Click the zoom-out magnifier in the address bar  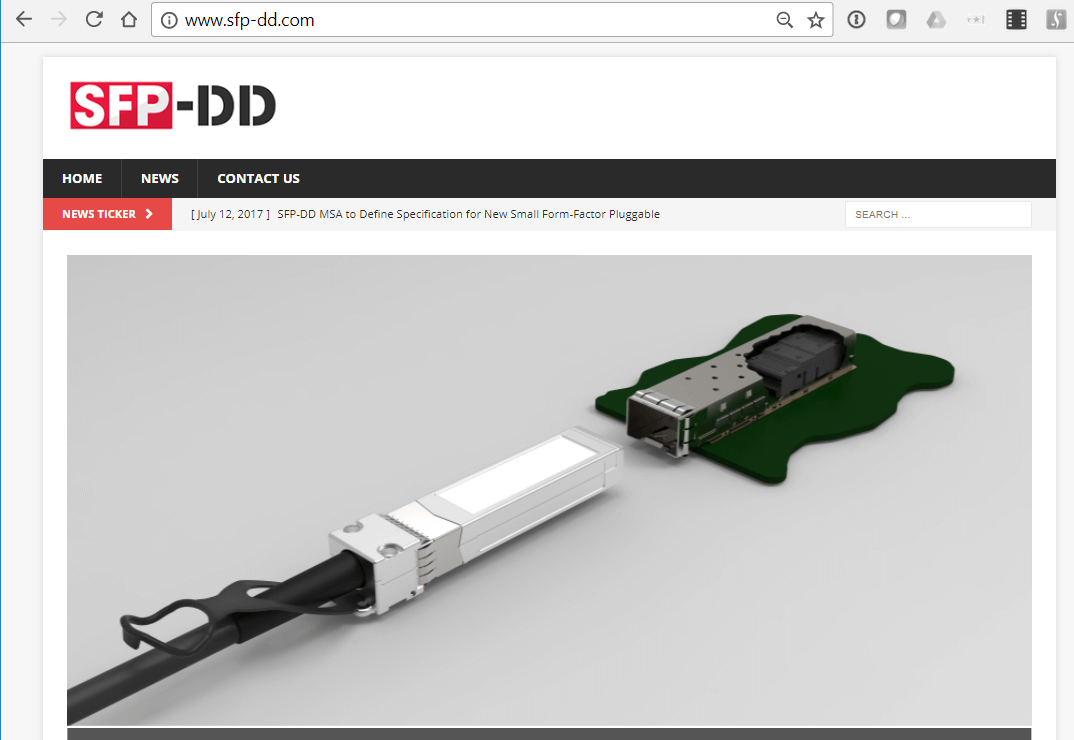point(785,19)
